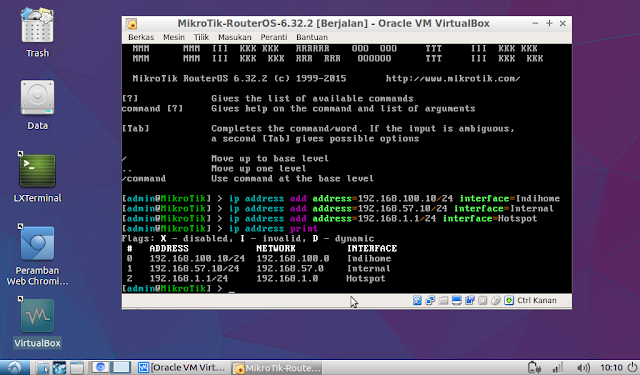The height and width of the screenshot is (375, 640).
Task: Select the Peramban Web Chromium desktop icon
Action: pos(37,255)
